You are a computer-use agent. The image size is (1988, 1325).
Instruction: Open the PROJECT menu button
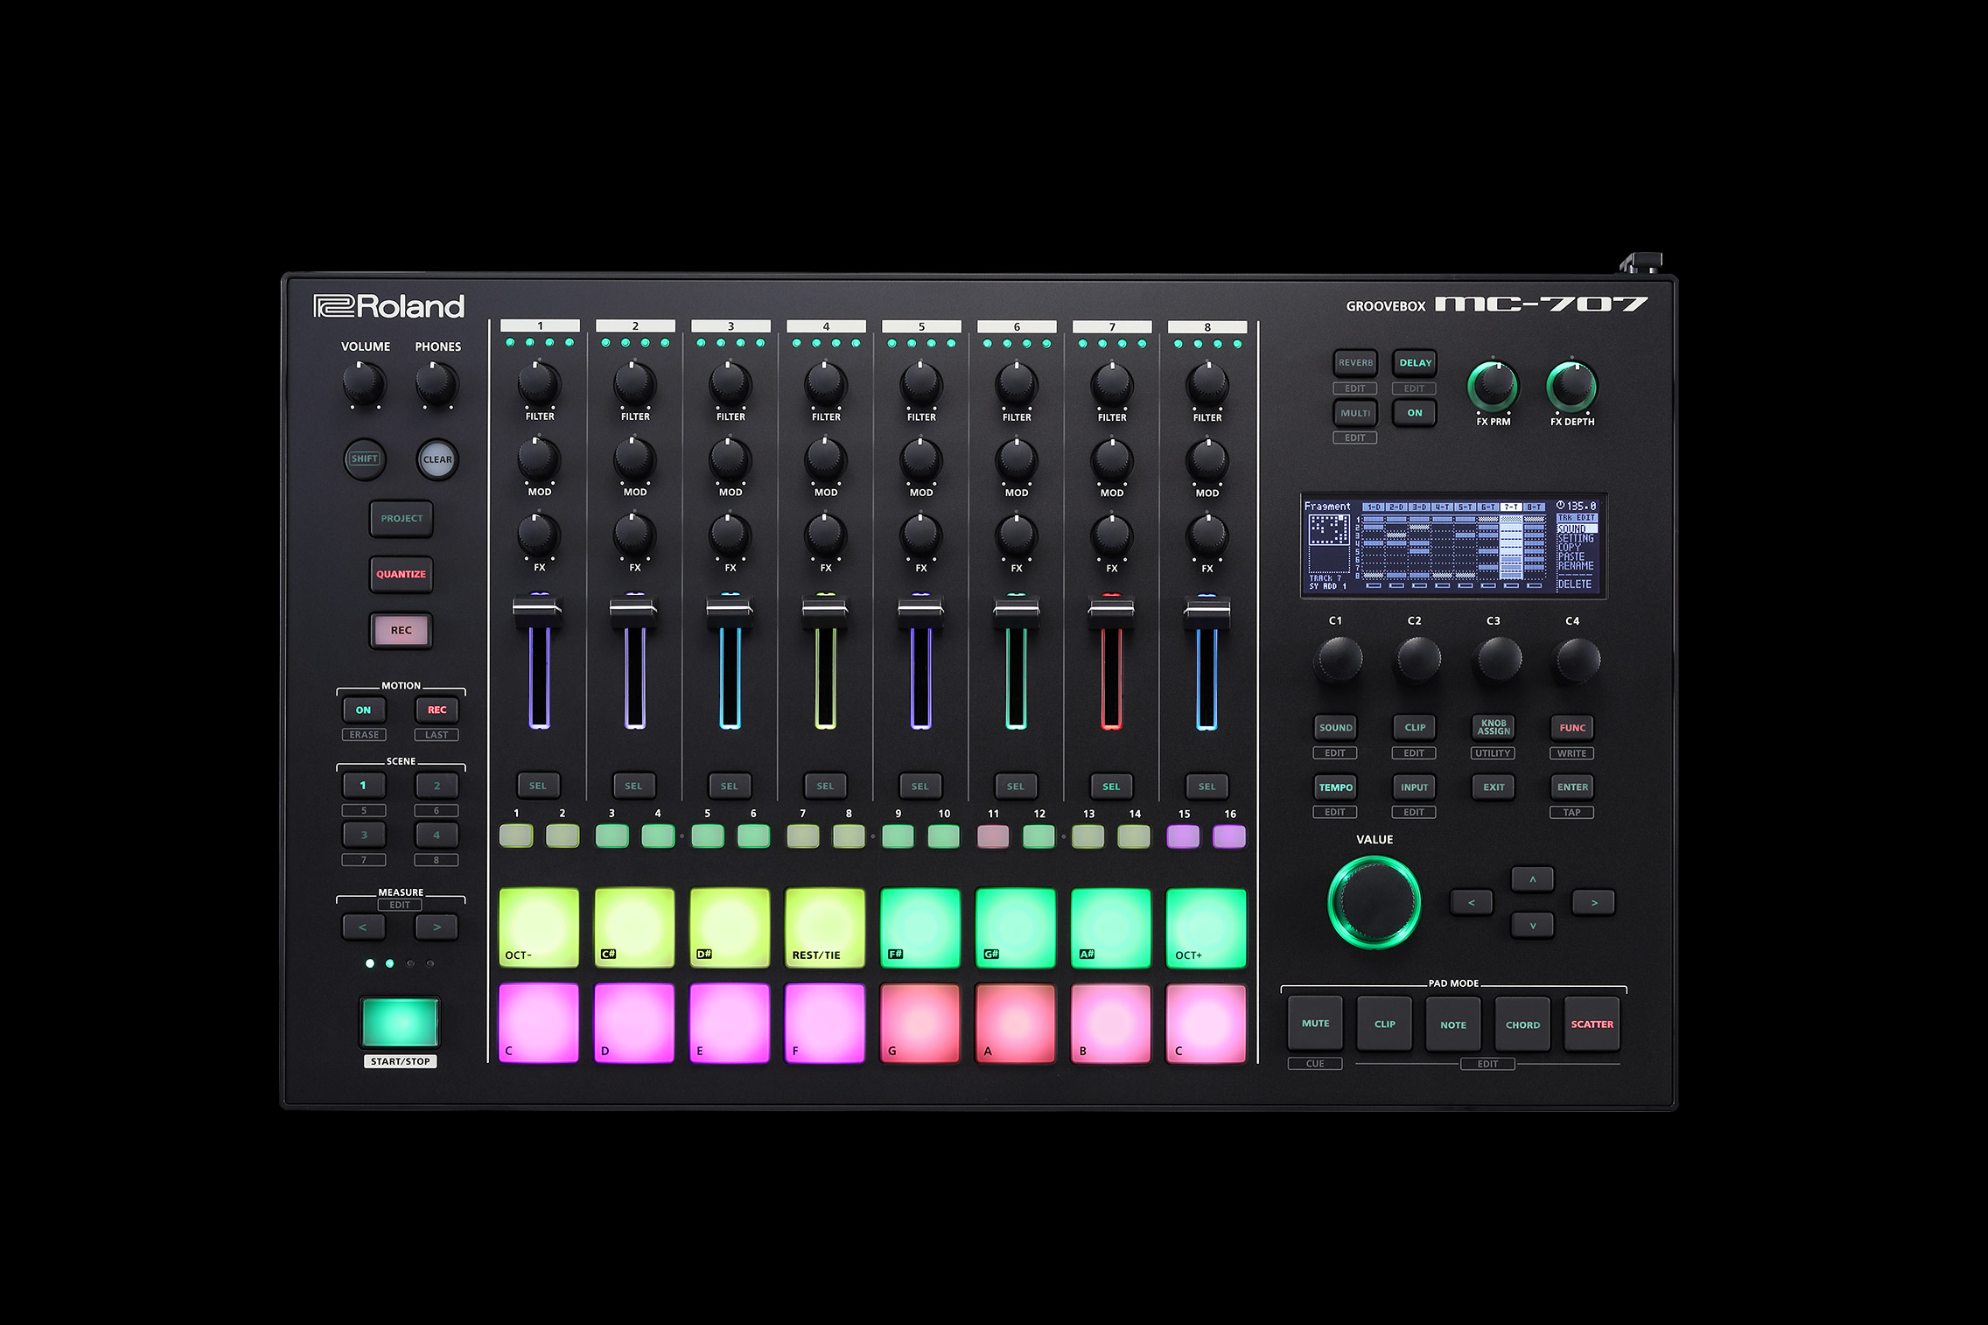point(401,518)
